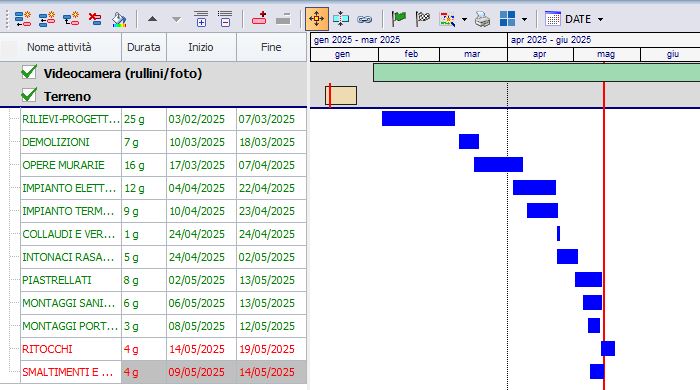Move activity down with the down arrow

[176, 19]
